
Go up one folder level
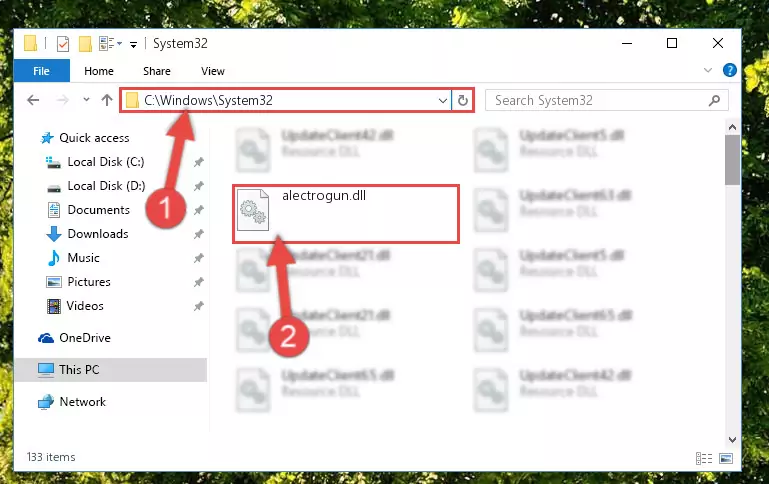(107, 100)
